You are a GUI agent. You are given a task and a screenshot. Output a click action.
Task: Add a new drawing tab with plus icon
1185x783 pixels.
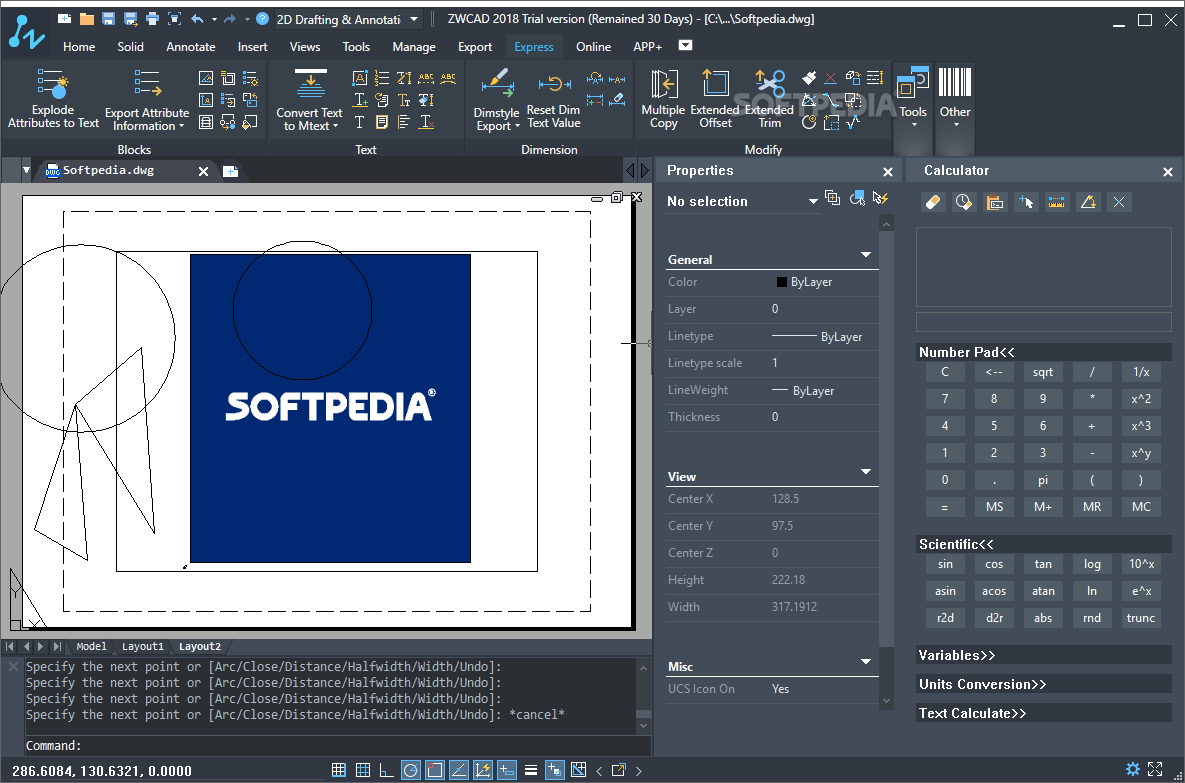pos(231,172)
